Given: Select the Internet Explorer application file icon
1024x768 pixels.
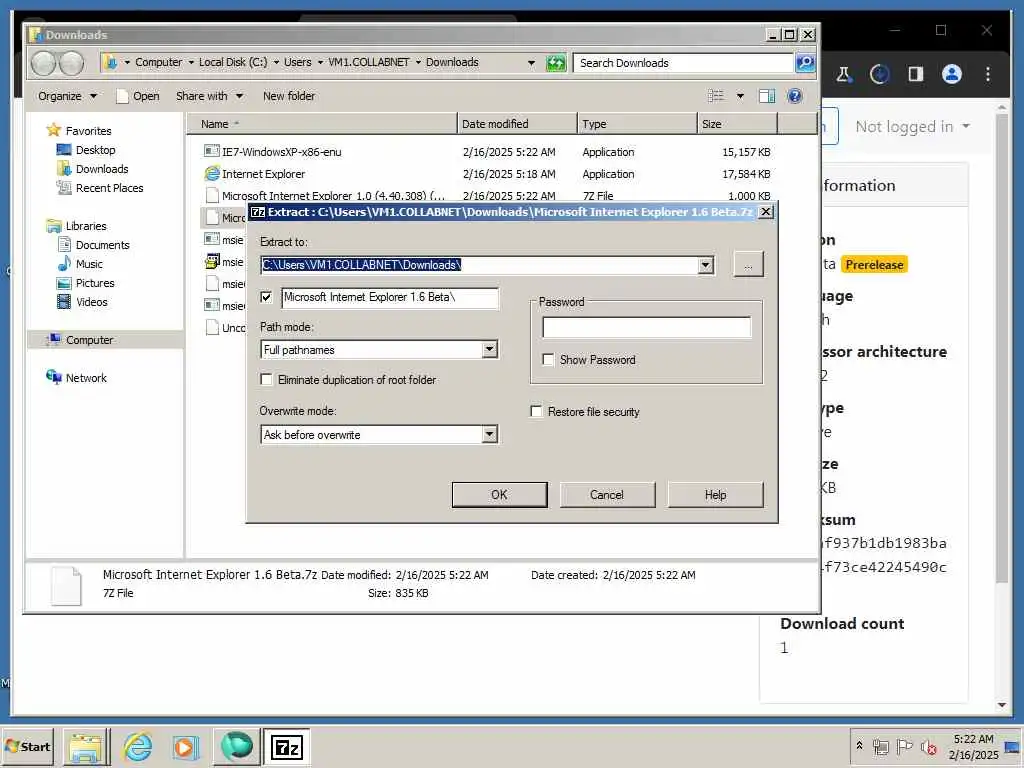Looking at the screenshot, I should coord(212,174).
